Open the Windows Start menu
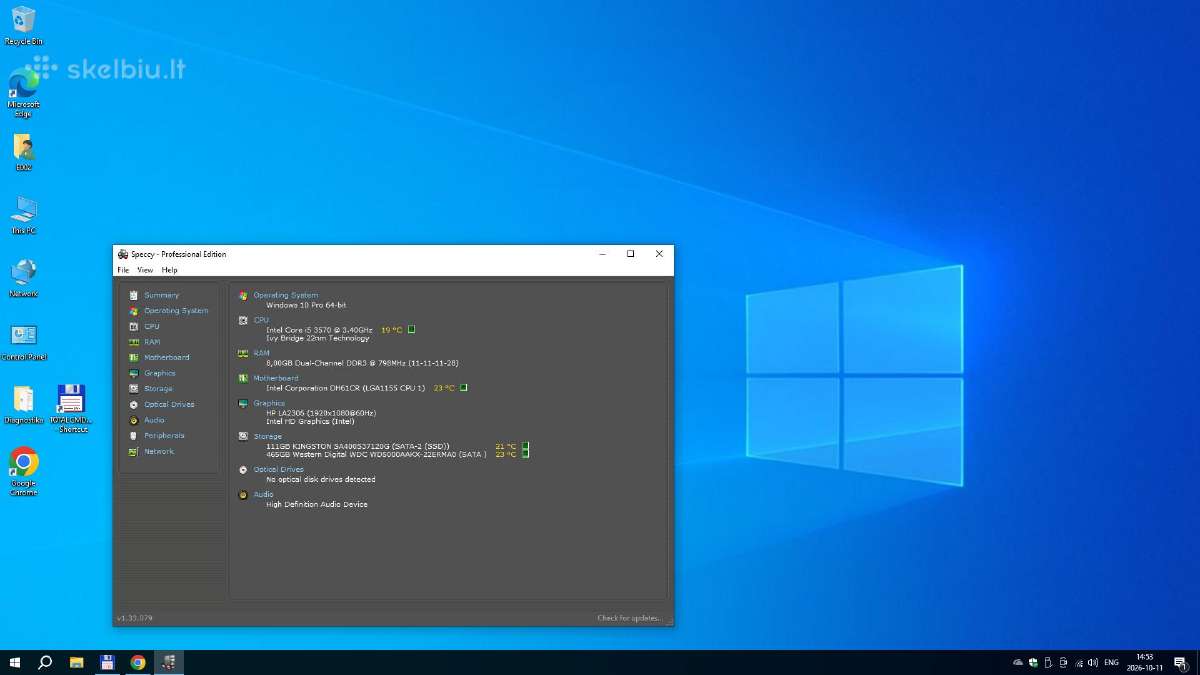The width and height of the screenshot is (1200, 675). [15, 662]
